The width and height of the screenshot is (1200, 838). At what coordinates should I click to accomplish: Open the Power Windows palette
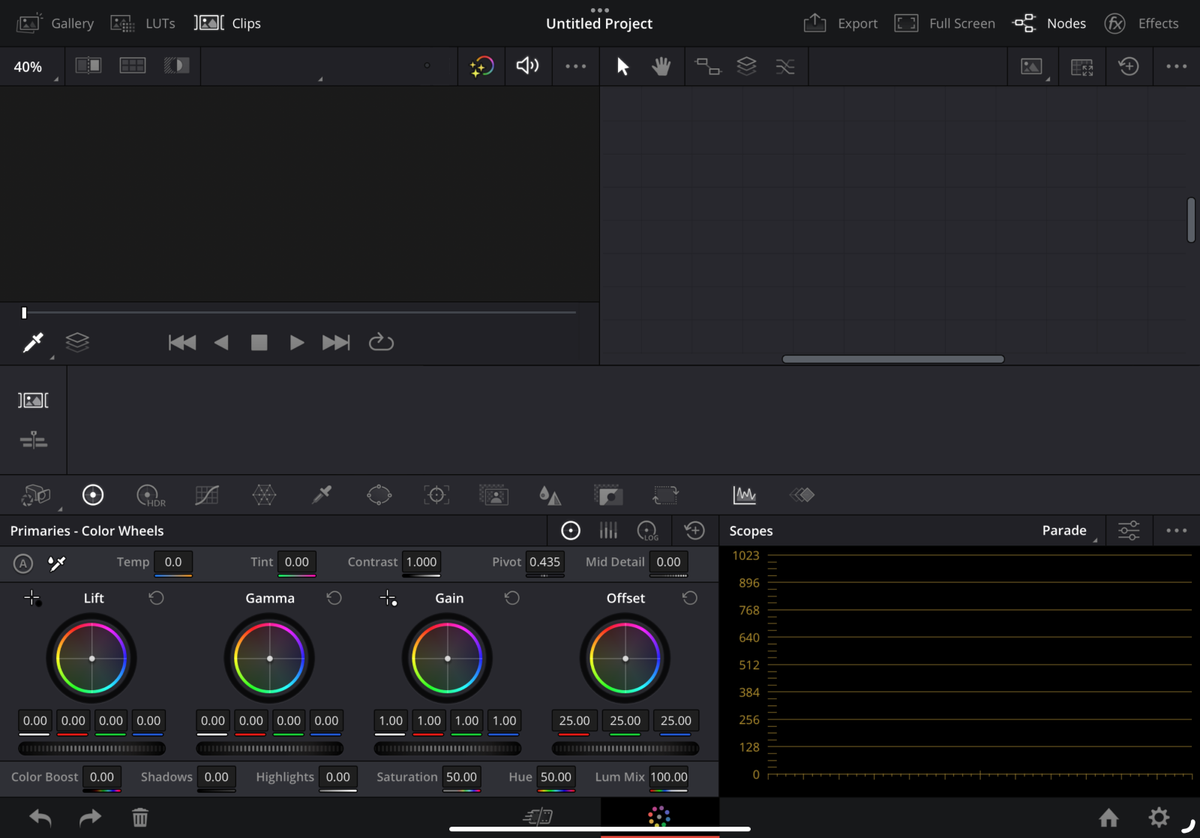click(x=379, y=494)
